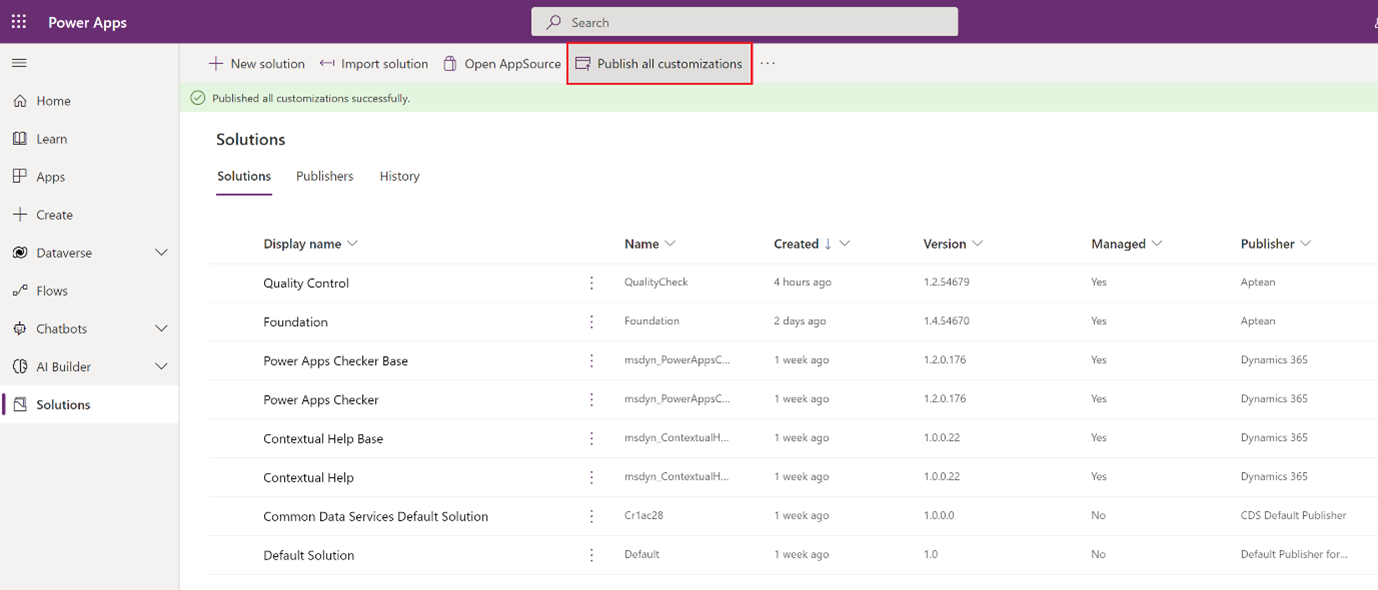Switch to the History tab
Viewport: 1378px width, 590px height.
pyautogui.click(x=399, y=176)
